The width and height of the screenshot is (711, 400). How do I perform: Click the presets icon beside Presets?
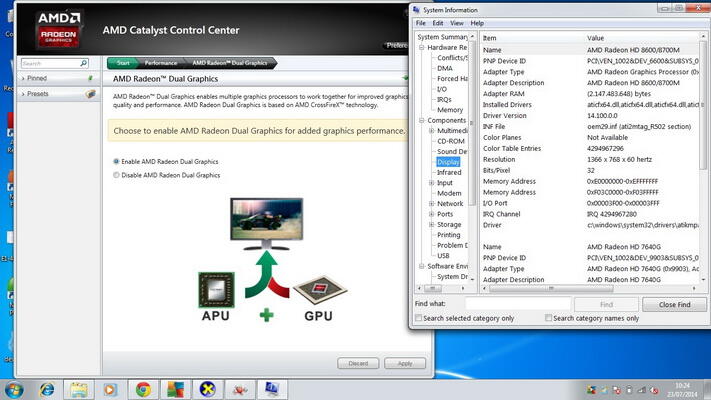[x=91, y=93]
